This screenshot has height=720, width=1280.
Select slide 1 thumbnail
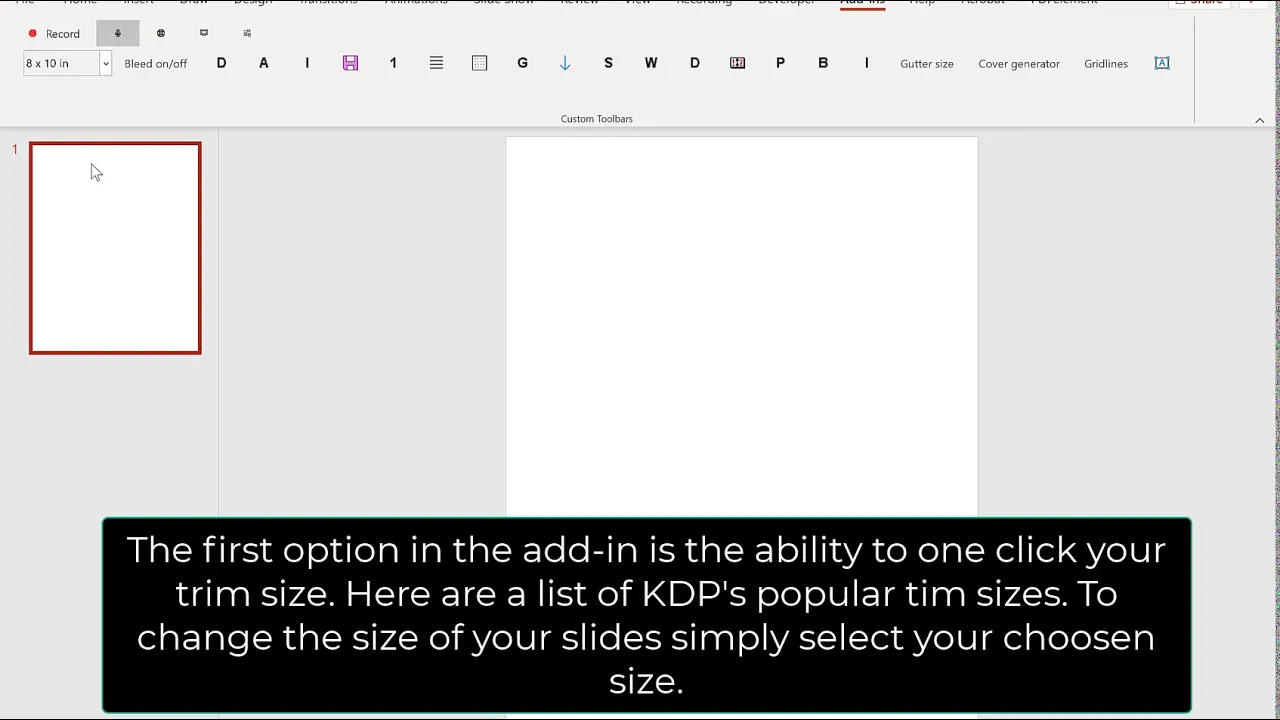(115, 248)
